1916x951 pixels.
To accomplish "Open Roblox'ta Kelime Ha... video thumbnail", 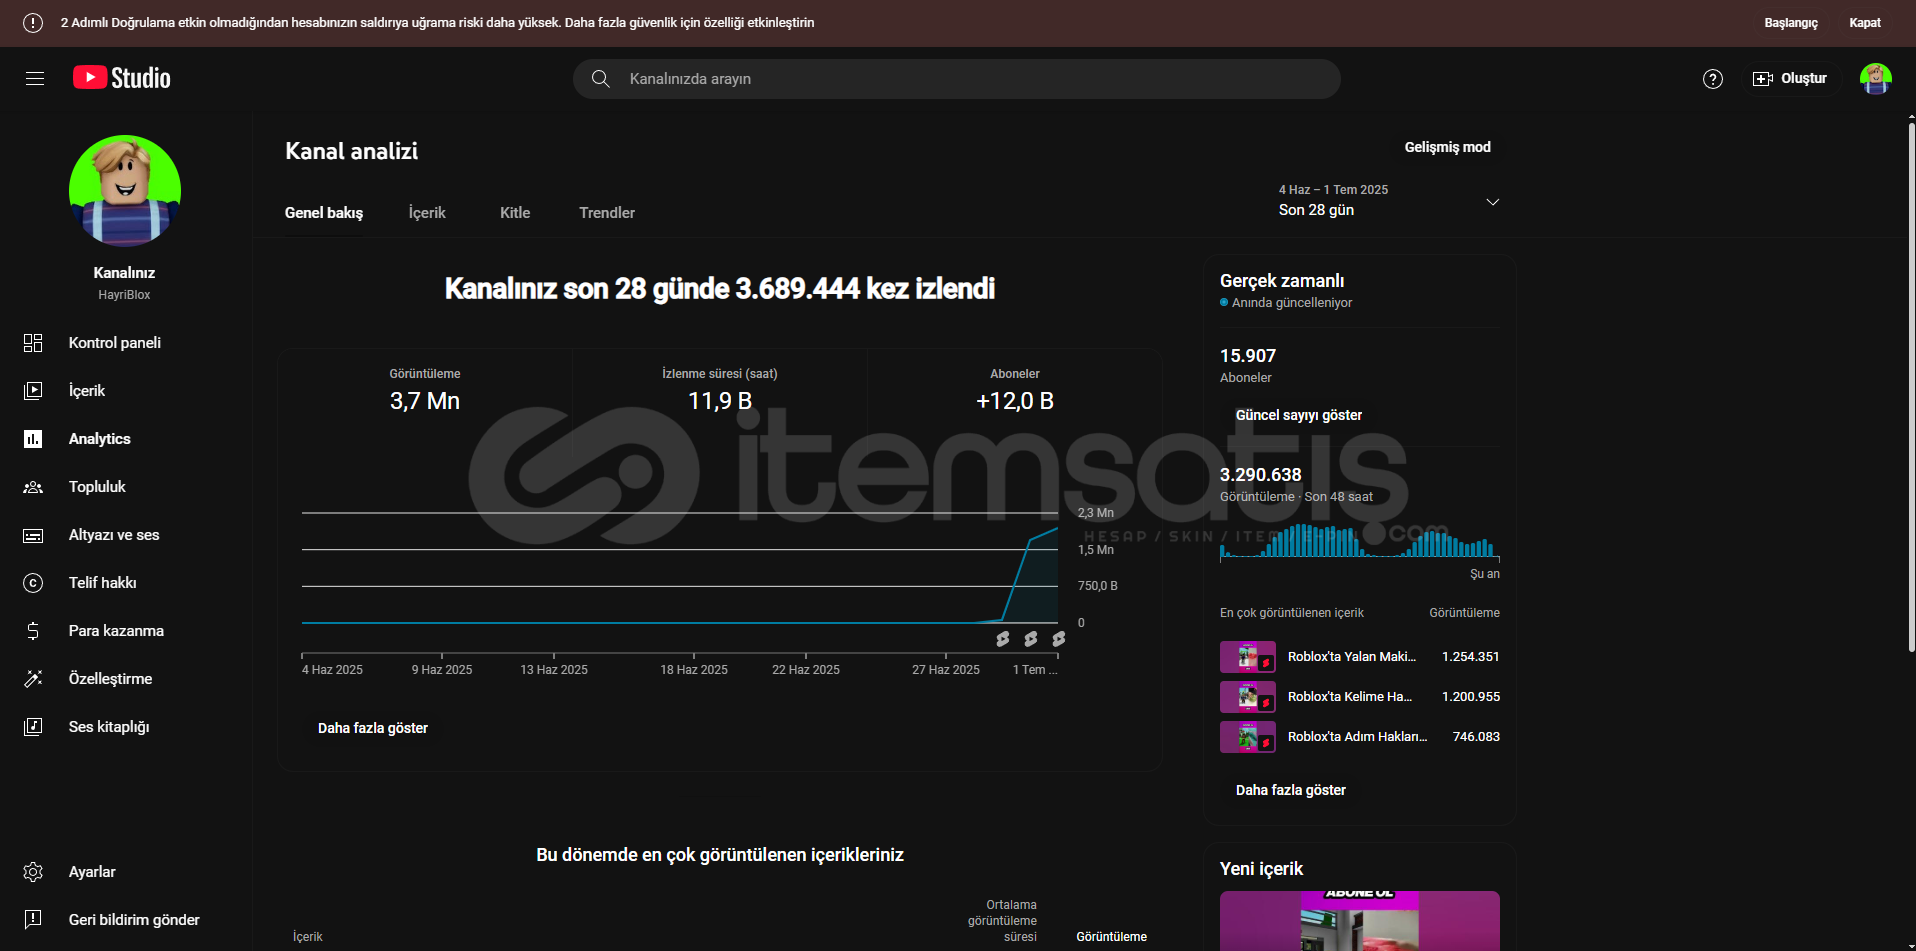I will 1248,697.
